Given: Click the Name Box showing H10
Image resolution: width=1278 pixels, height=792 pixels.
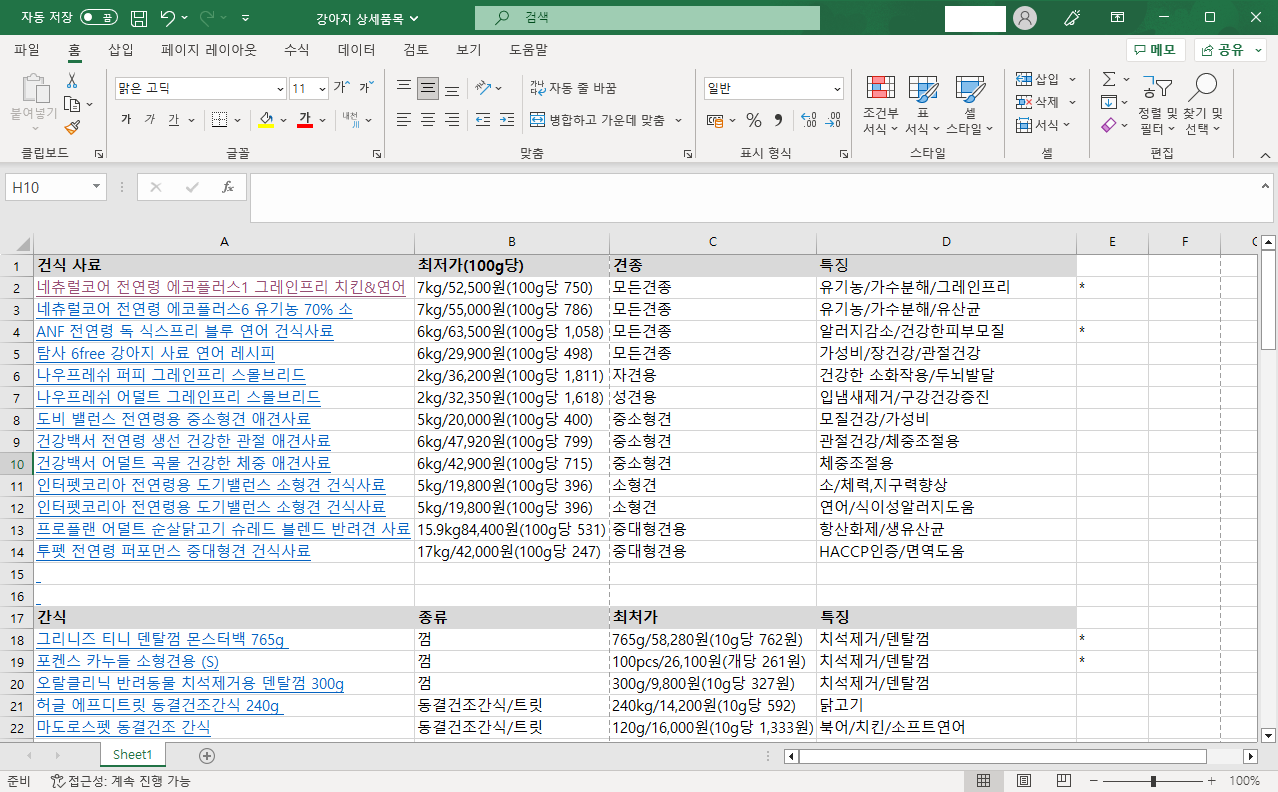Looking at the screenshot, I should click(x=56, y=187).
